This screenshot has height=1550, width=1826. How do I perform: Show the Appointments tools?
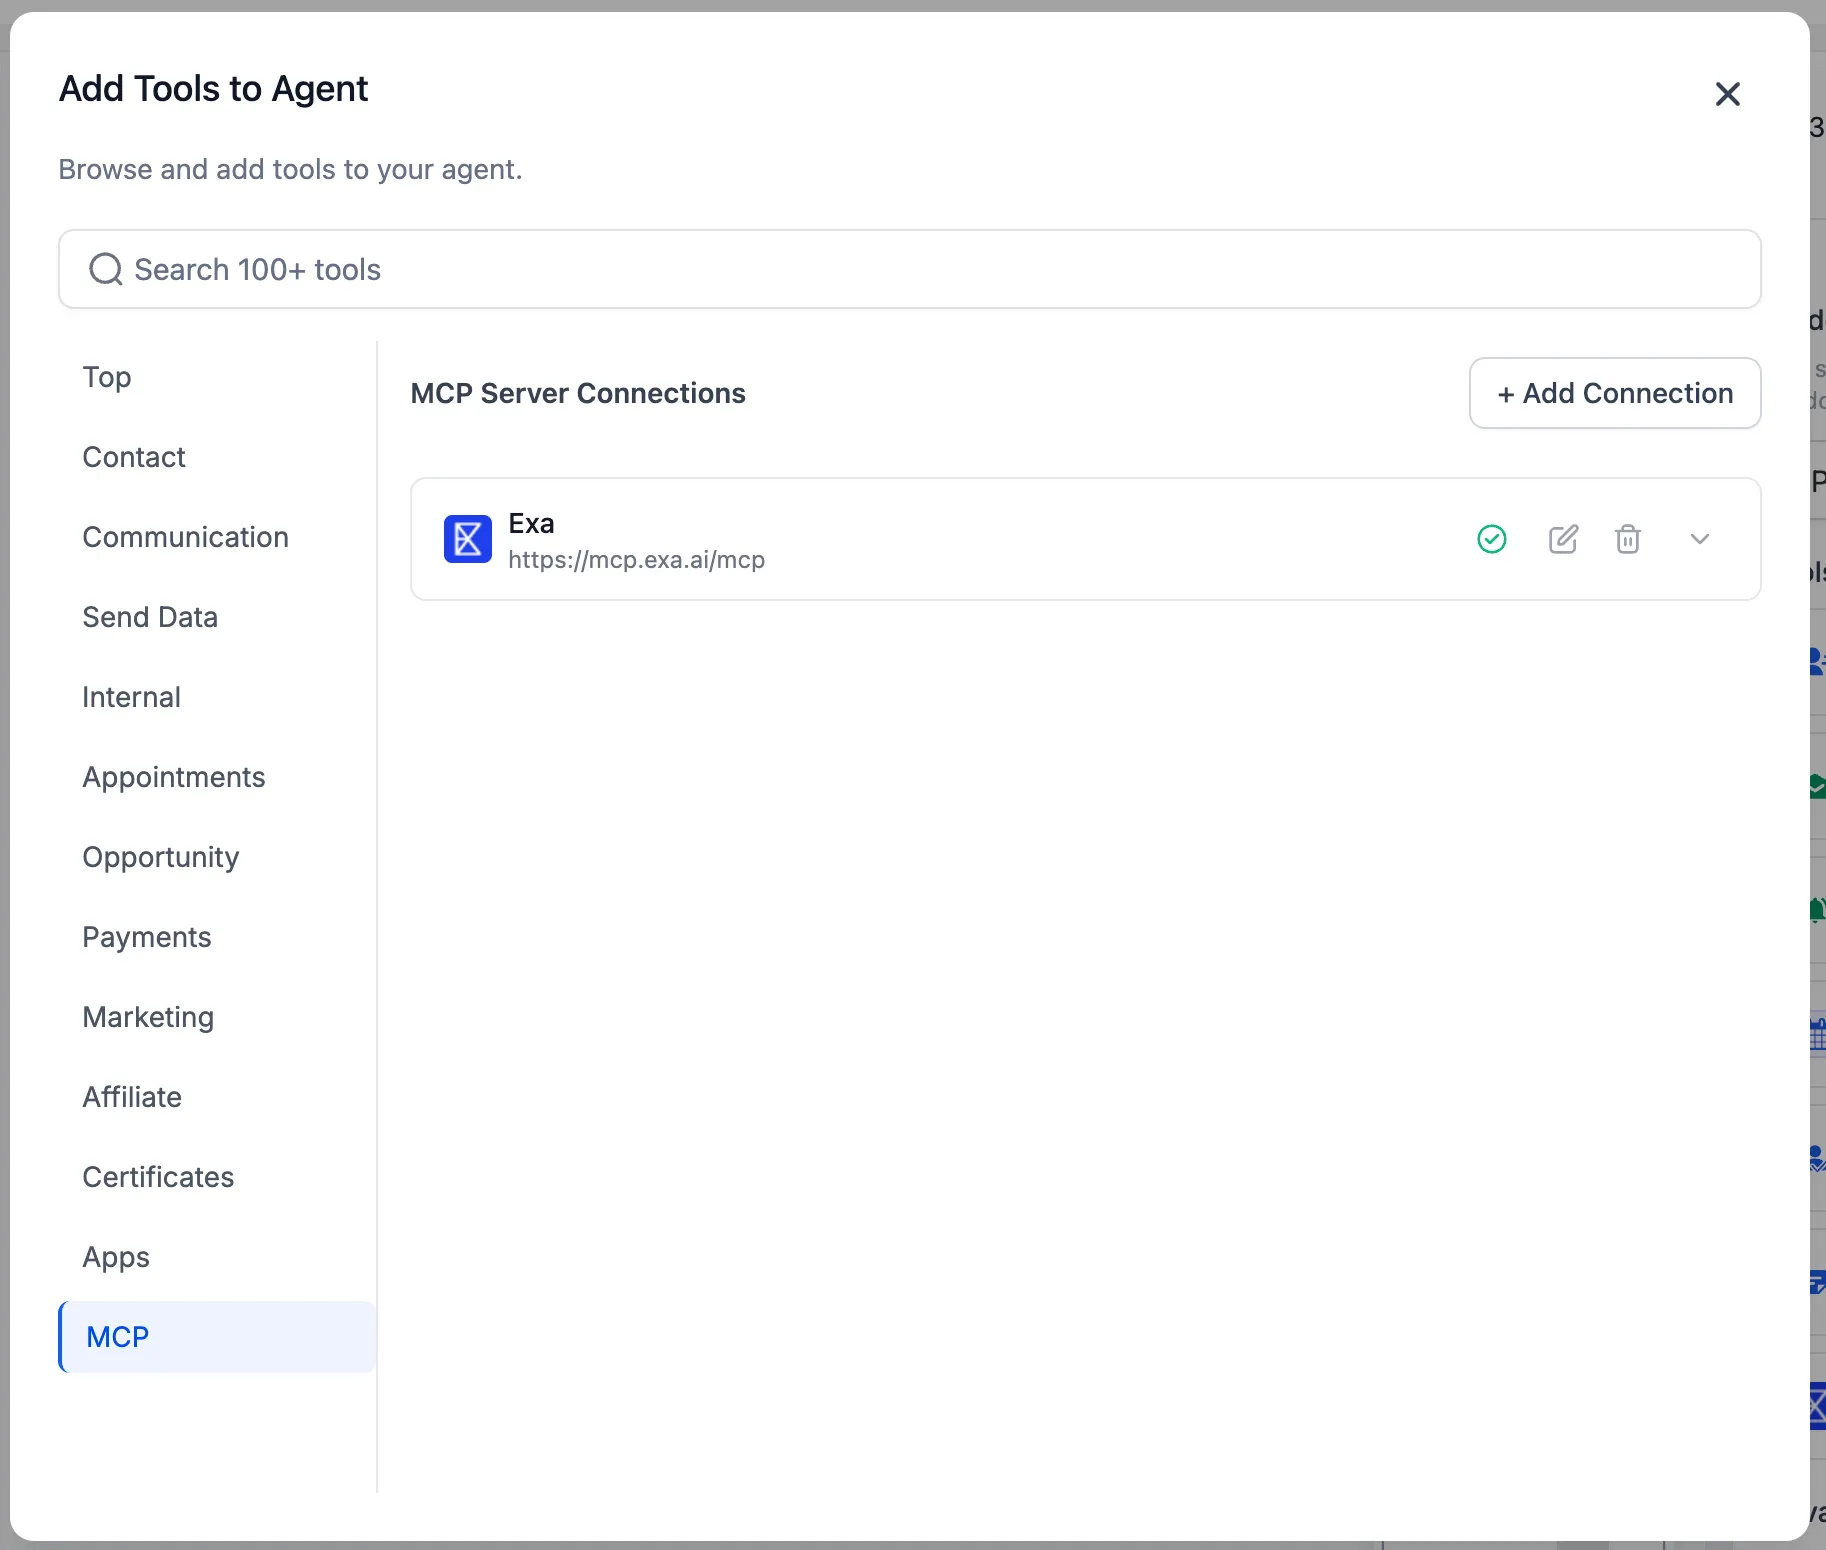click(x=173, y=777)
